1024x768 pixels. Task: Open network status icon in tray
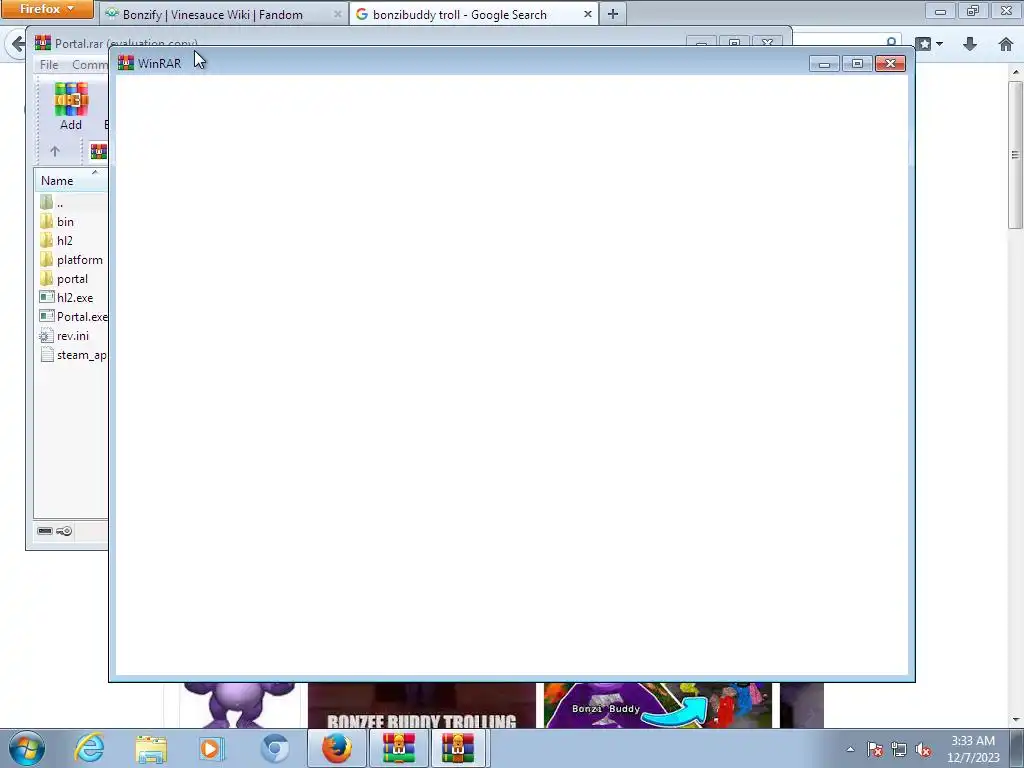[x=899, y=749]
